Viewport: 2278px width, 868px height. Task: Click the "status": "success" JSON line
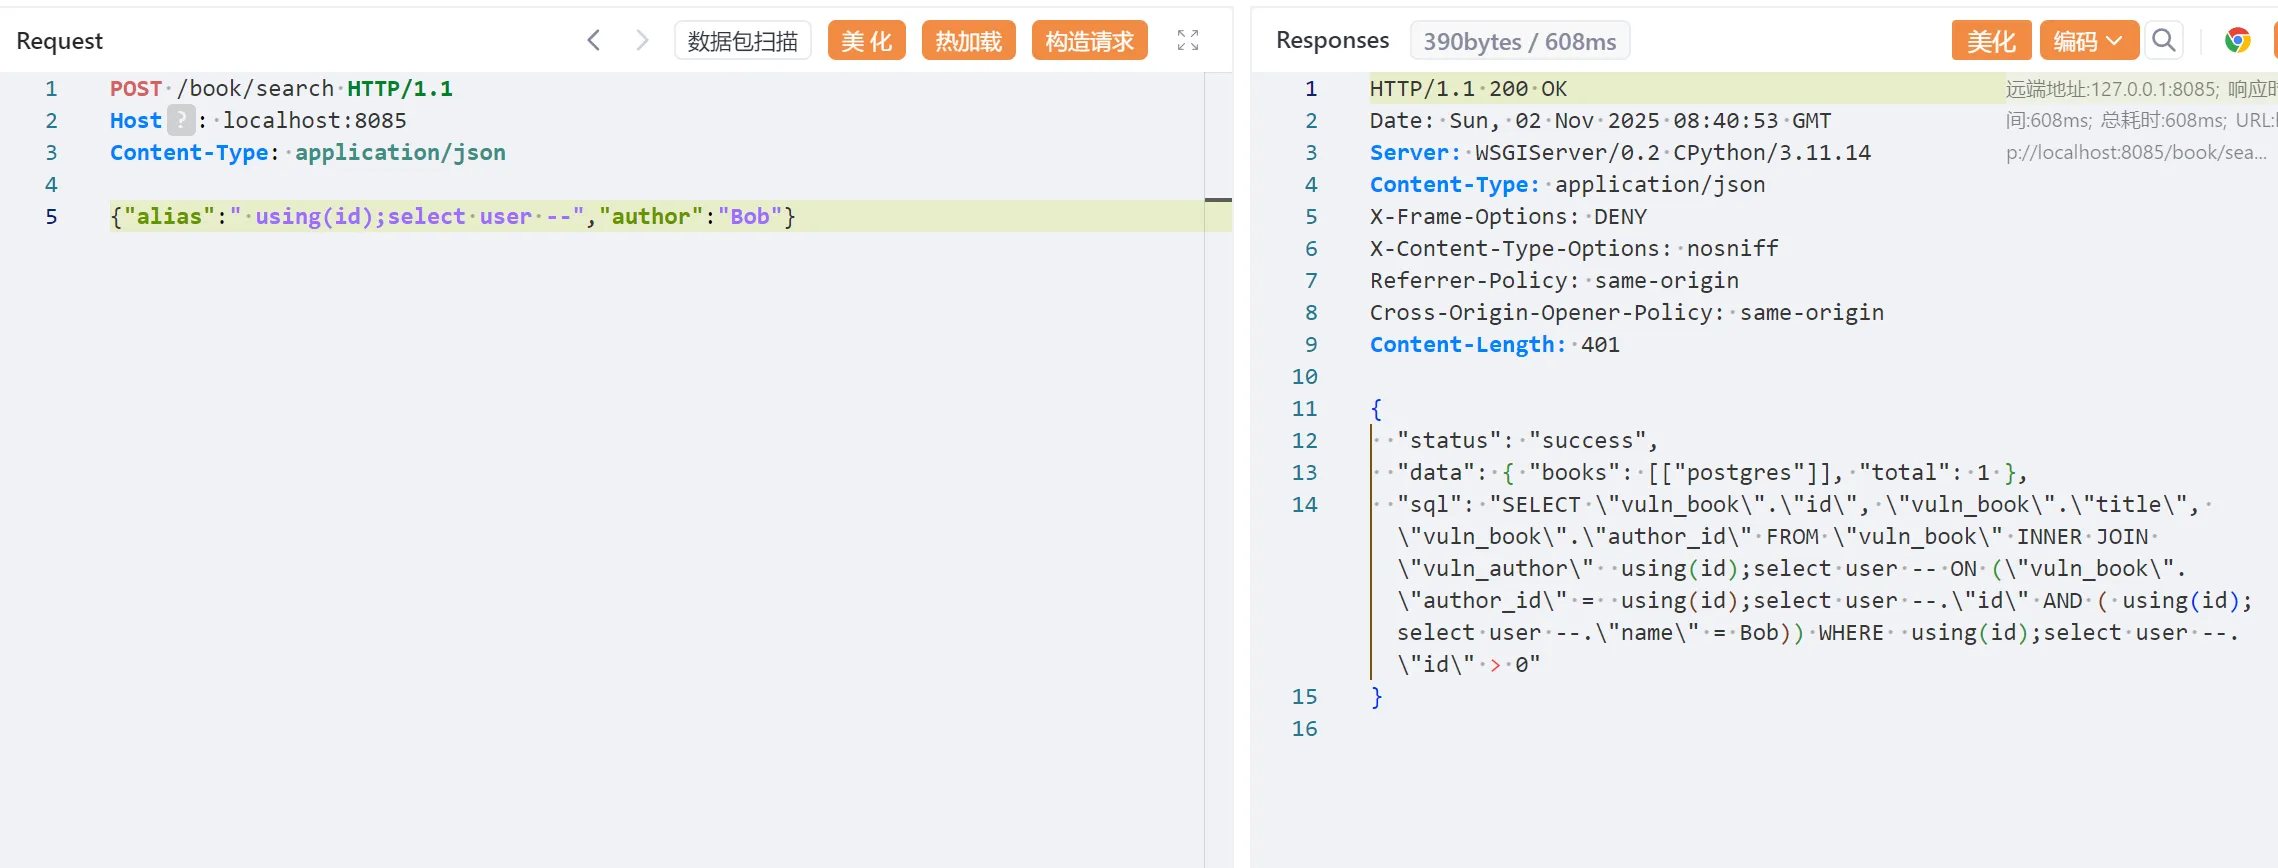coord(1527,440)
